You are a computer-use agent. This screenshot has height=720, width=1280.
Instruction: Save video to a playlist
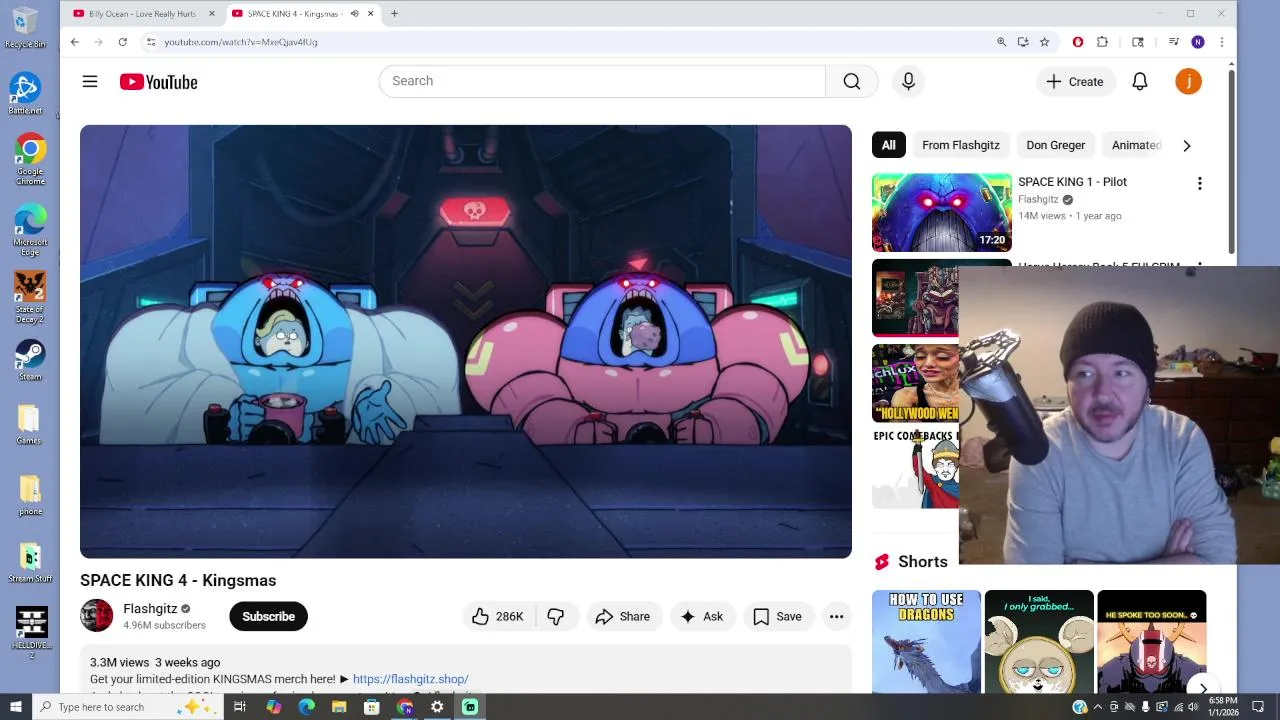coord(778,617)
